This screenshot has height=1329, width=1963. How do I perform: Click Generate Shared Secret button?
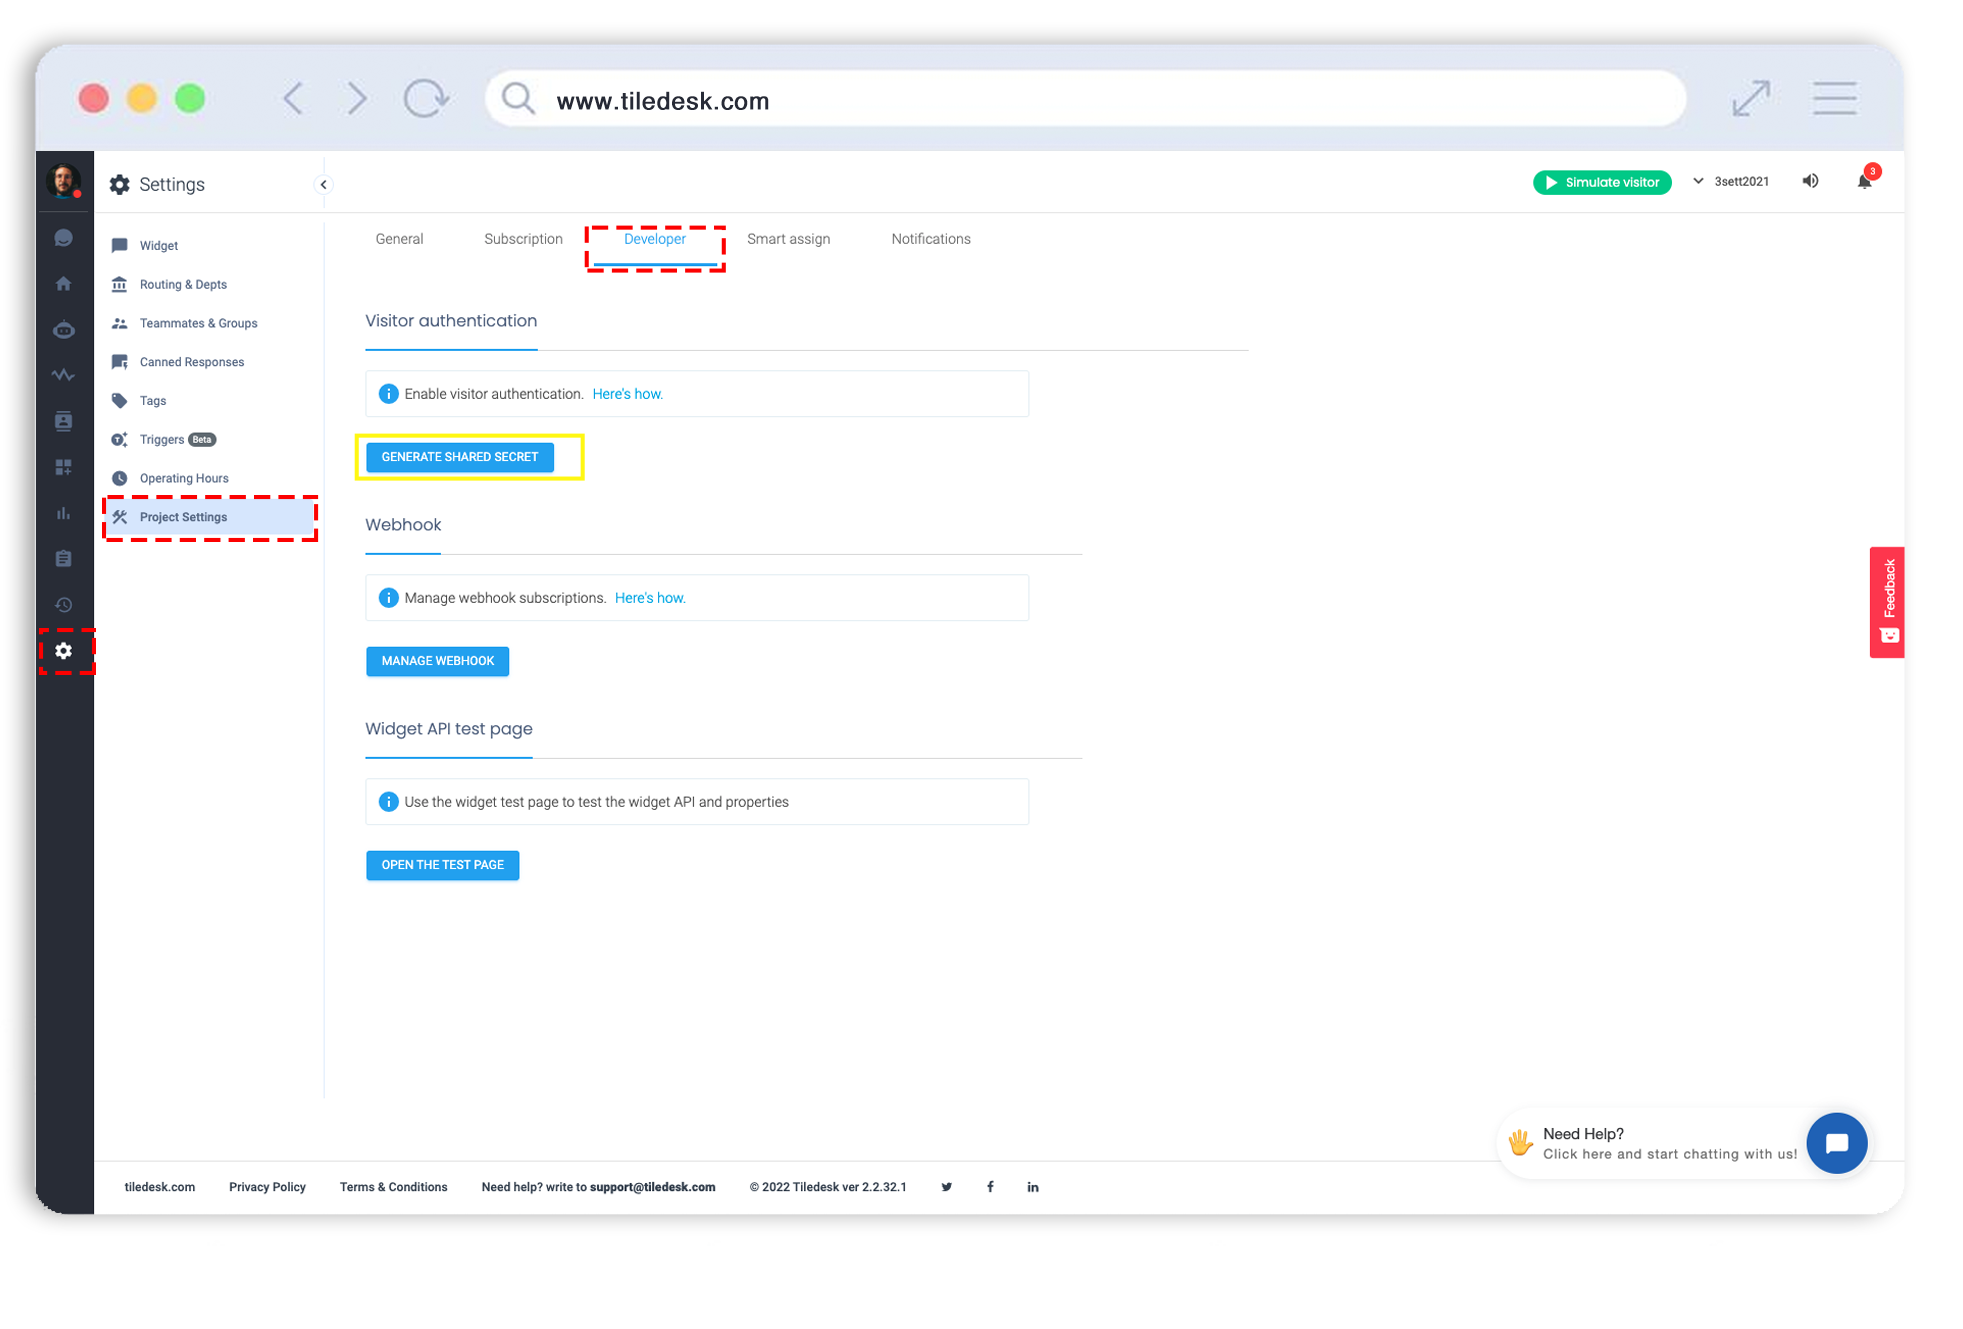(459, 457)
